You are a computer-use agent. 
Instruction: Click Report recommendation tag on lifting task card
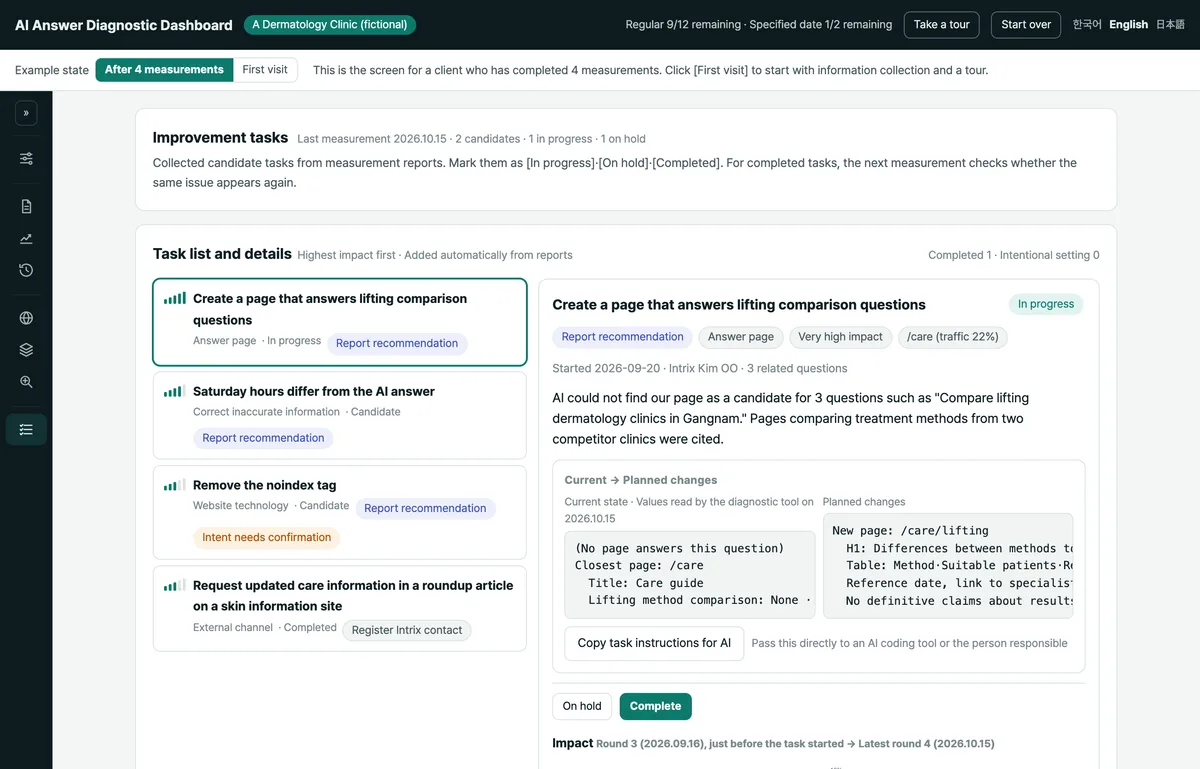click(x=397, y=343)
